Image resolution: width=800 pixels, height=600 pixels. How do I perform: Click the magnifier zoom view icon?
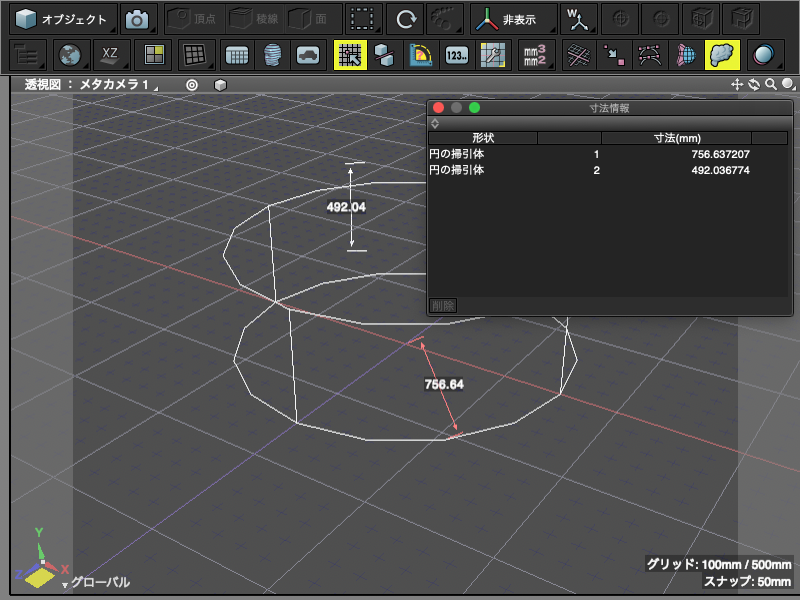click(771, 85)
